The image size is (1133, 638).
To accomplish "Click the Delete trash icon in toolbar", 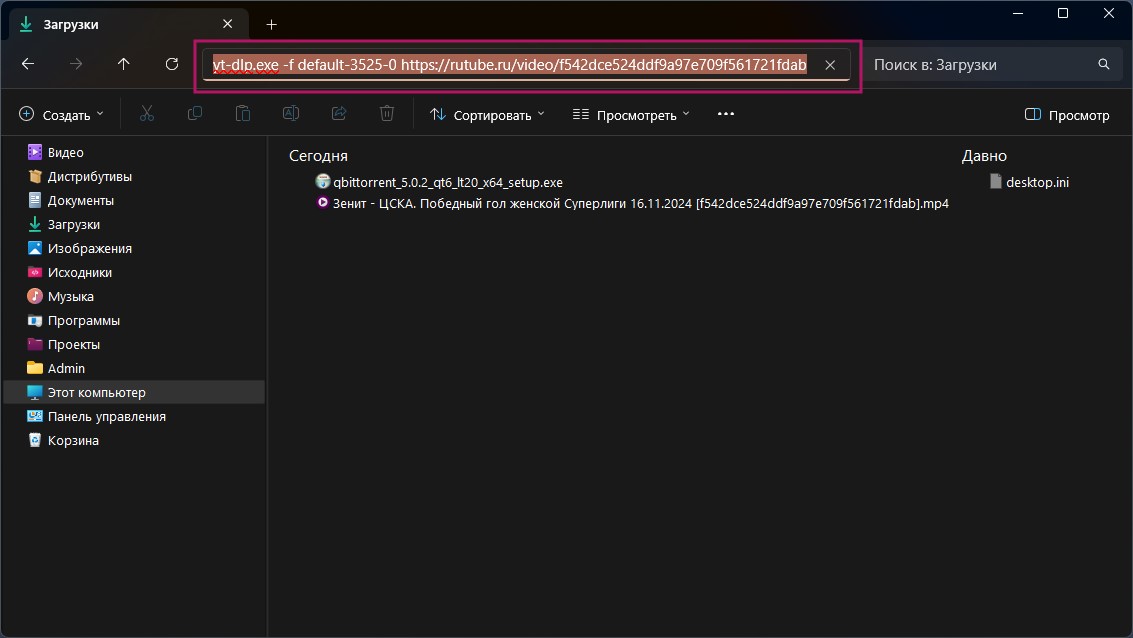I will [387, 114].
